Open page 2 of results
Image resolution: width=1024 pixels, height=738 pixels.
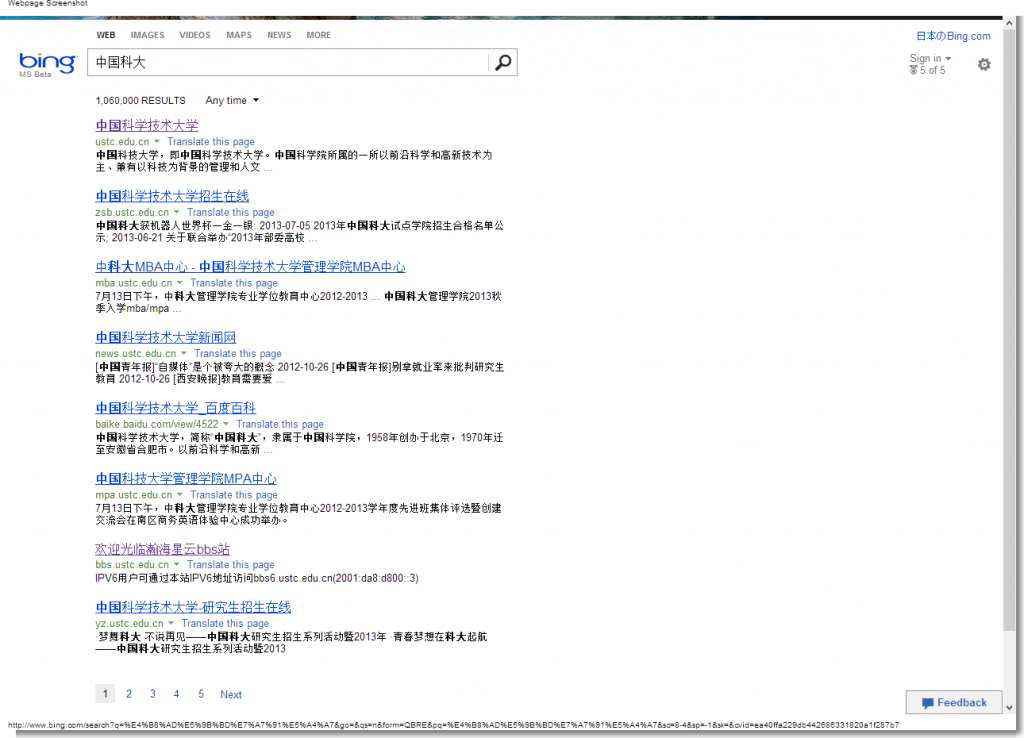[x=128, y=694]
